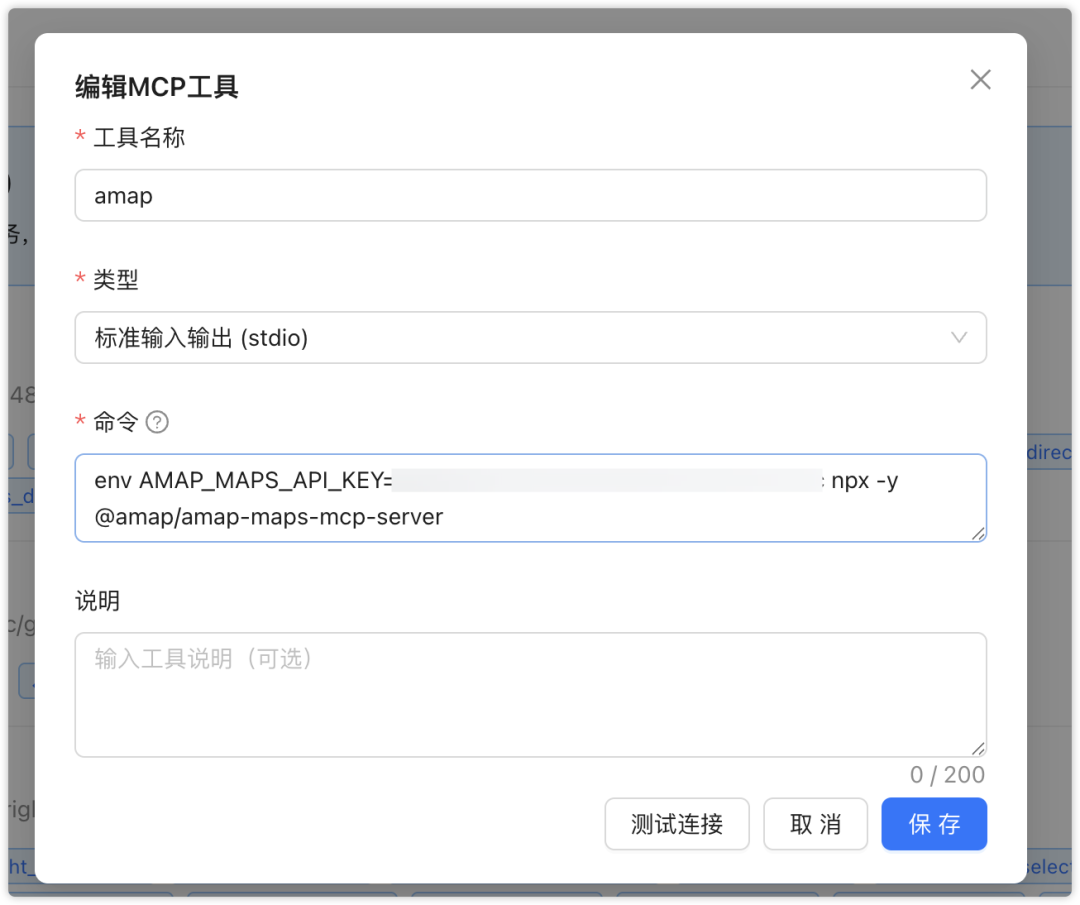Screen dimensions: 1080x905
Task: Click the 取消 cancel button
Action: (816, 824)
